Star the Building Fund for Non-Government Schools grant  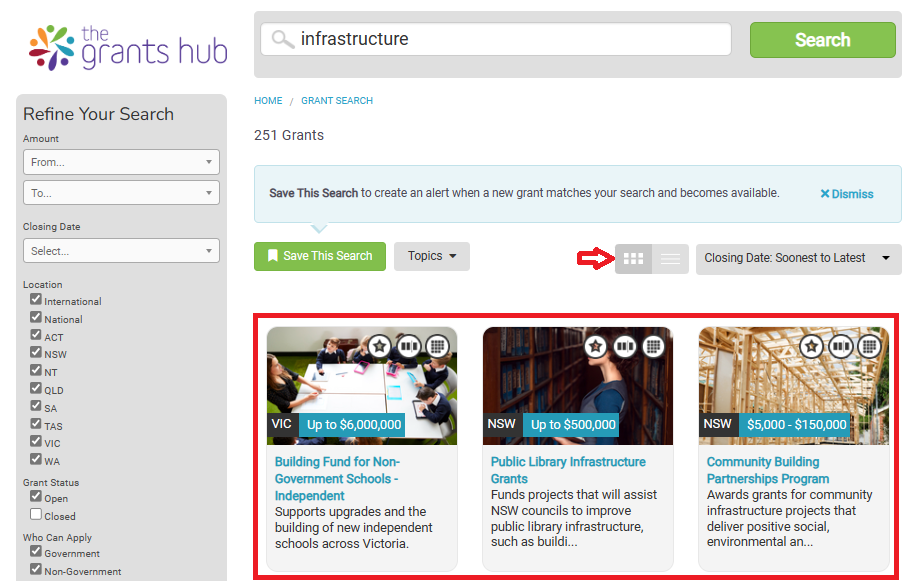point(378,346)
